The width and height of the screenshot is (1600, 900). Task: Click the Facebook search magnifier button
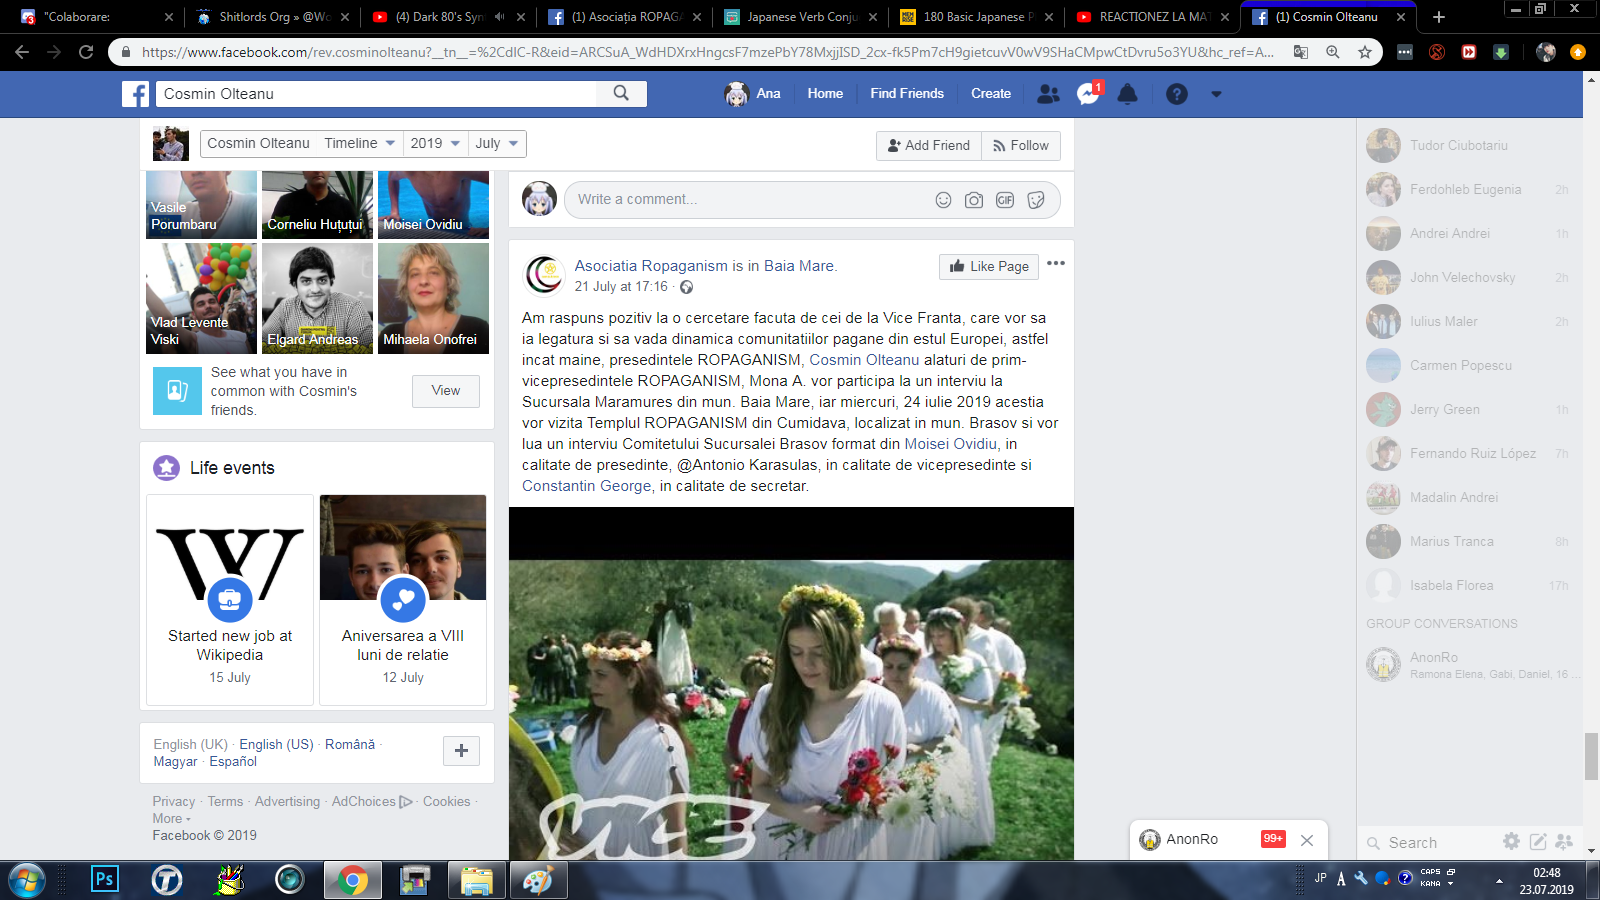pos(621,93)
